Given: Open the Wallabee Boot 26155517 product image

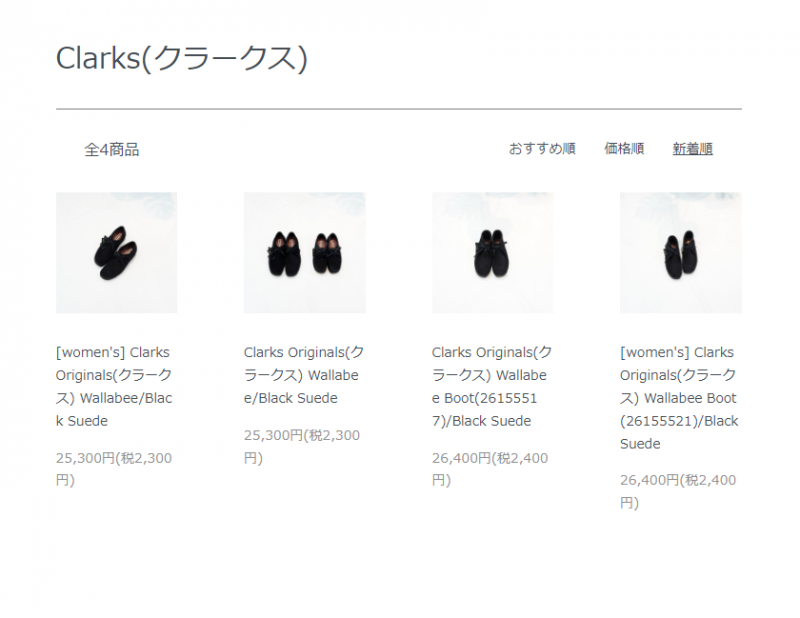Looking at the screenshot, I should (x=492, y=253).
